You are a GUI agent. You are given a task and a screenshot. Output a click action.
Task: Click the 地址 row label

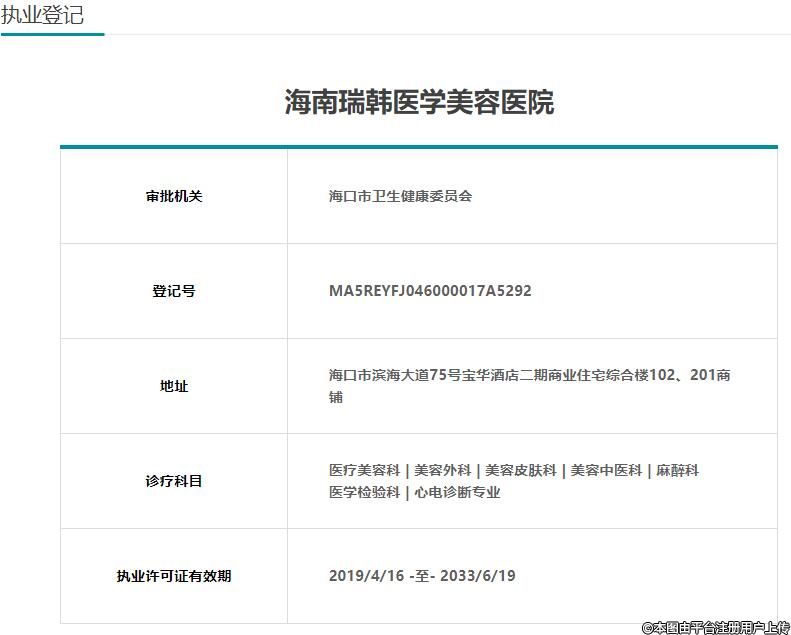coord(174,386)
